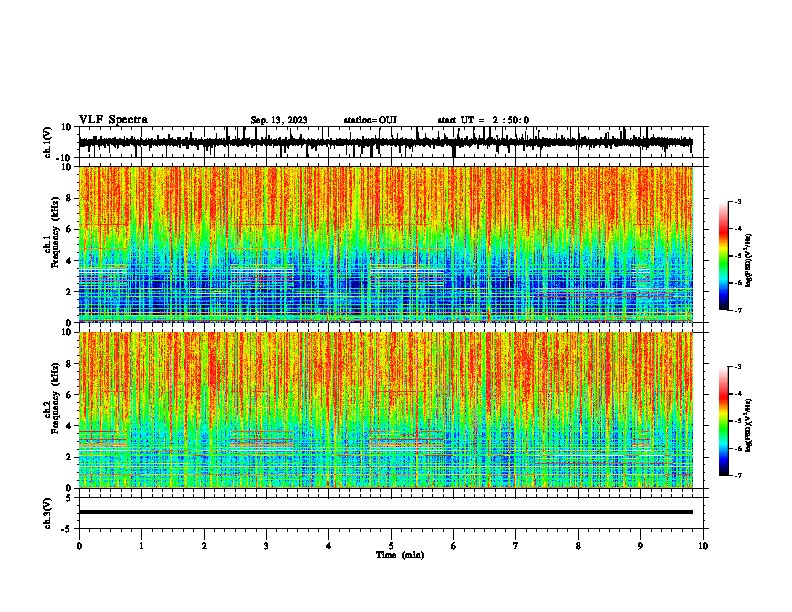Viewport: 792px width, 612px height.
Task: Click the ch.3 flat black voltage trace
Action: (x=385, y=512)
